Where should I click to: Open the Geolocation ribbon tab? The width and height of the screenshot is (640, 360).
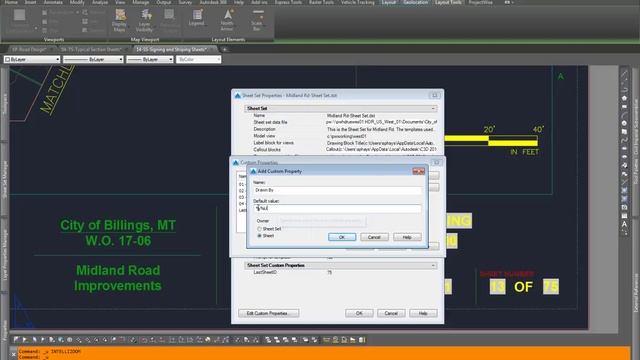pos(416,2)
